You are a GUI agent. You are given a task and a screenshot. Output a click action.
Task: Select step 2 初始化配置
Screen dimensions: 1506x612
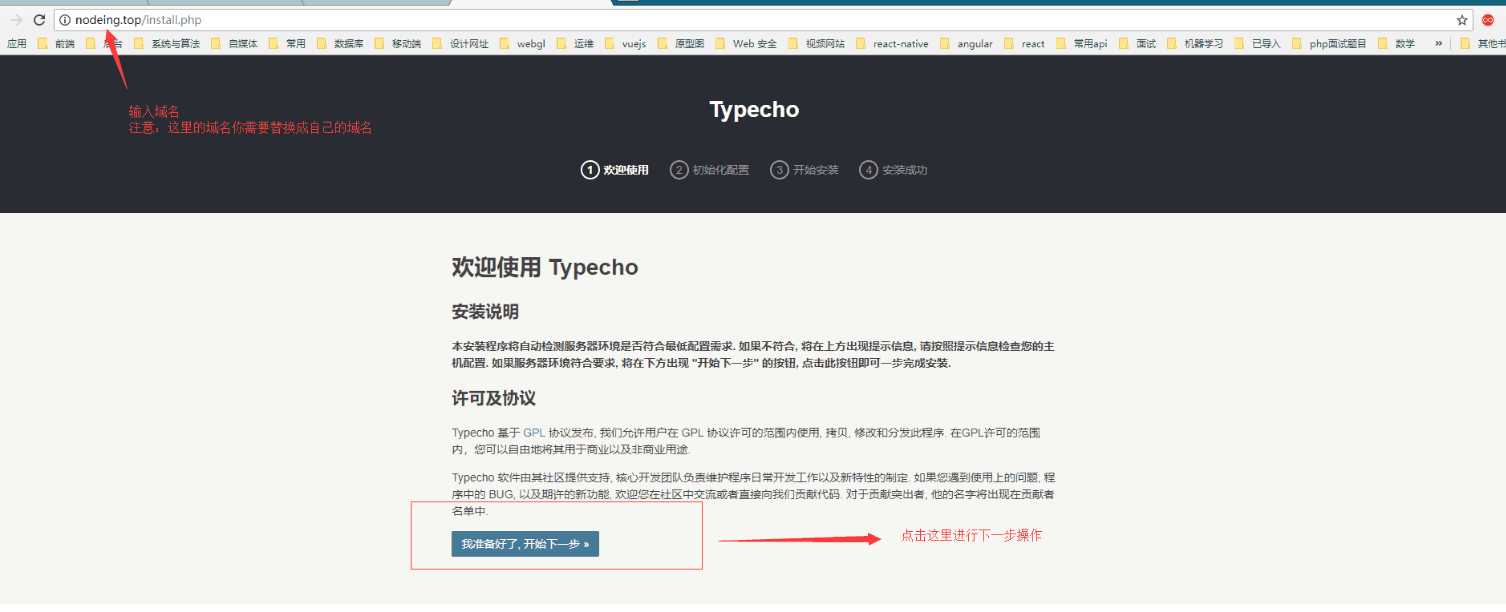point(710,170)
